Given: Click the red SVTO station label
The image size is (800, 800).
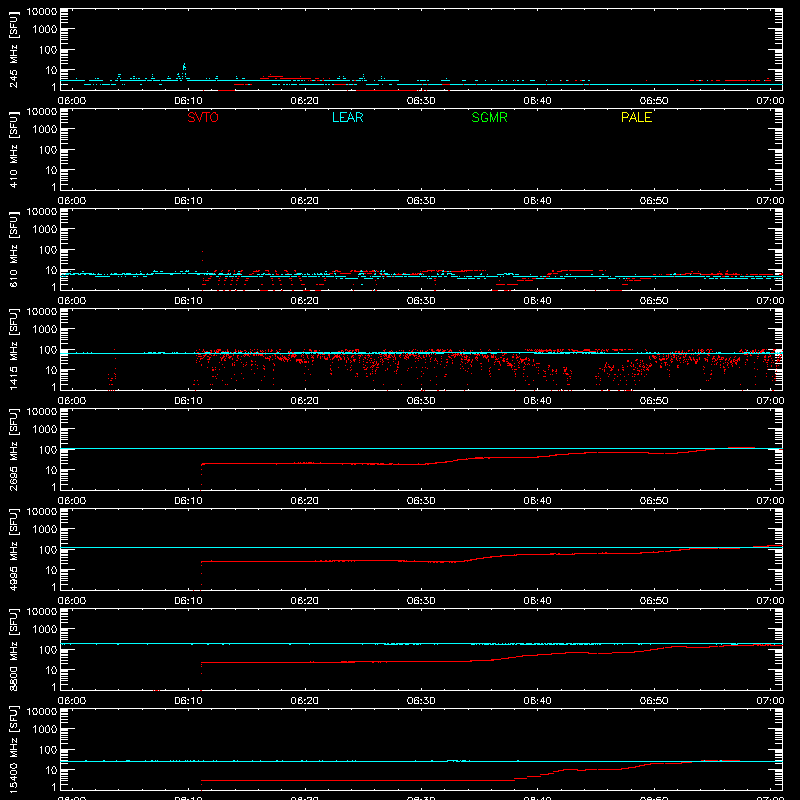Looking at the screenshot, I should 203,117.
